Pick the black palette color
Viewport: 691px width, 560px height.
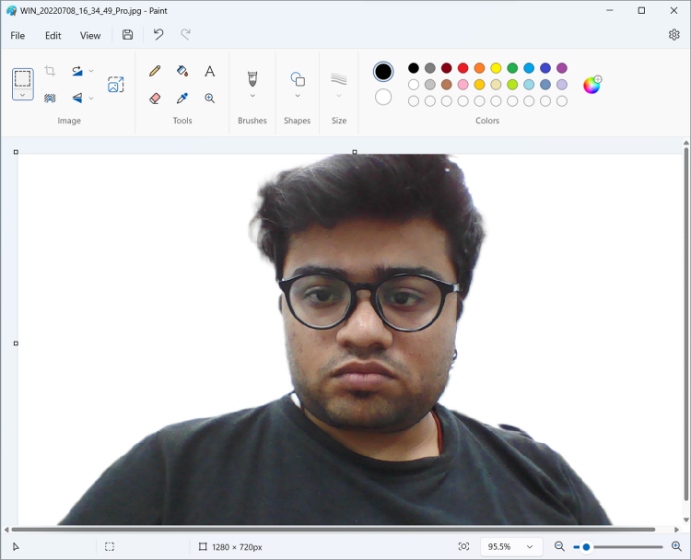coord(413,68)
